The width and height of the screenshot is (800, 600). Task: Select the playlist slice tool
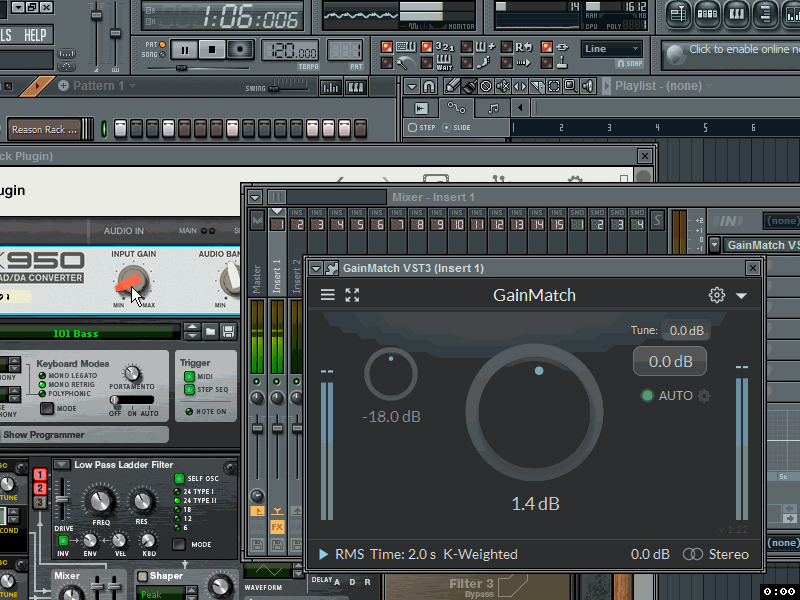pos(537,86)
